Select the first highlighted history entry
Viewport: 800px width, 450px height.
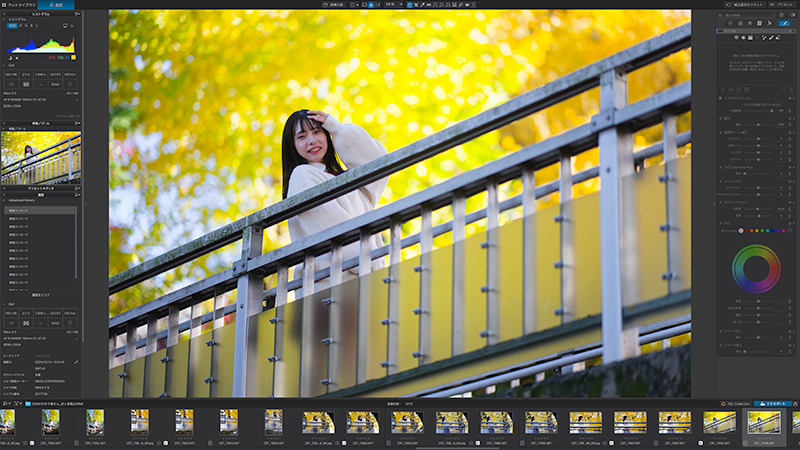40,210
